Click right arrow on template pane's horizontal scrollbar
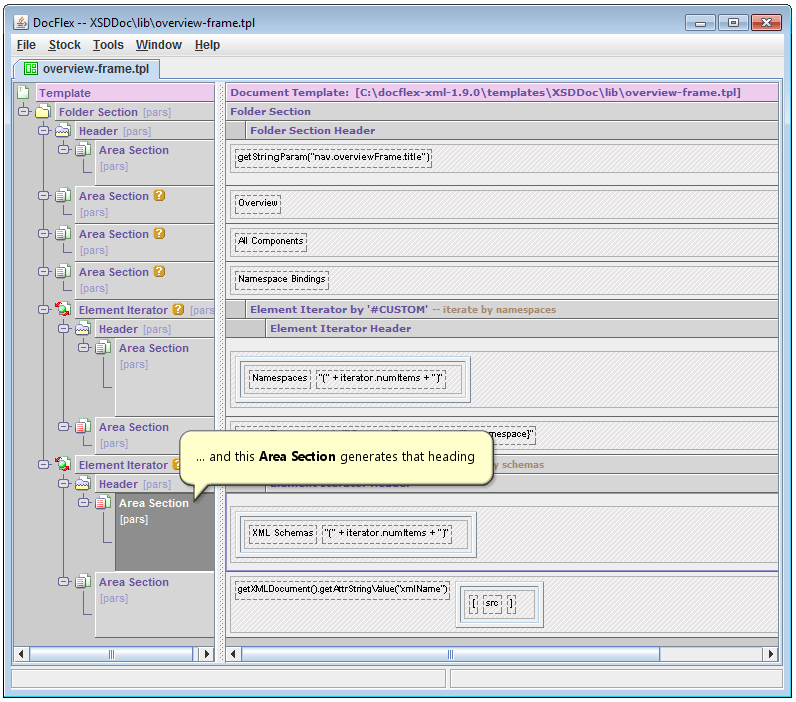The image size is (796, 702). point(770,654)
